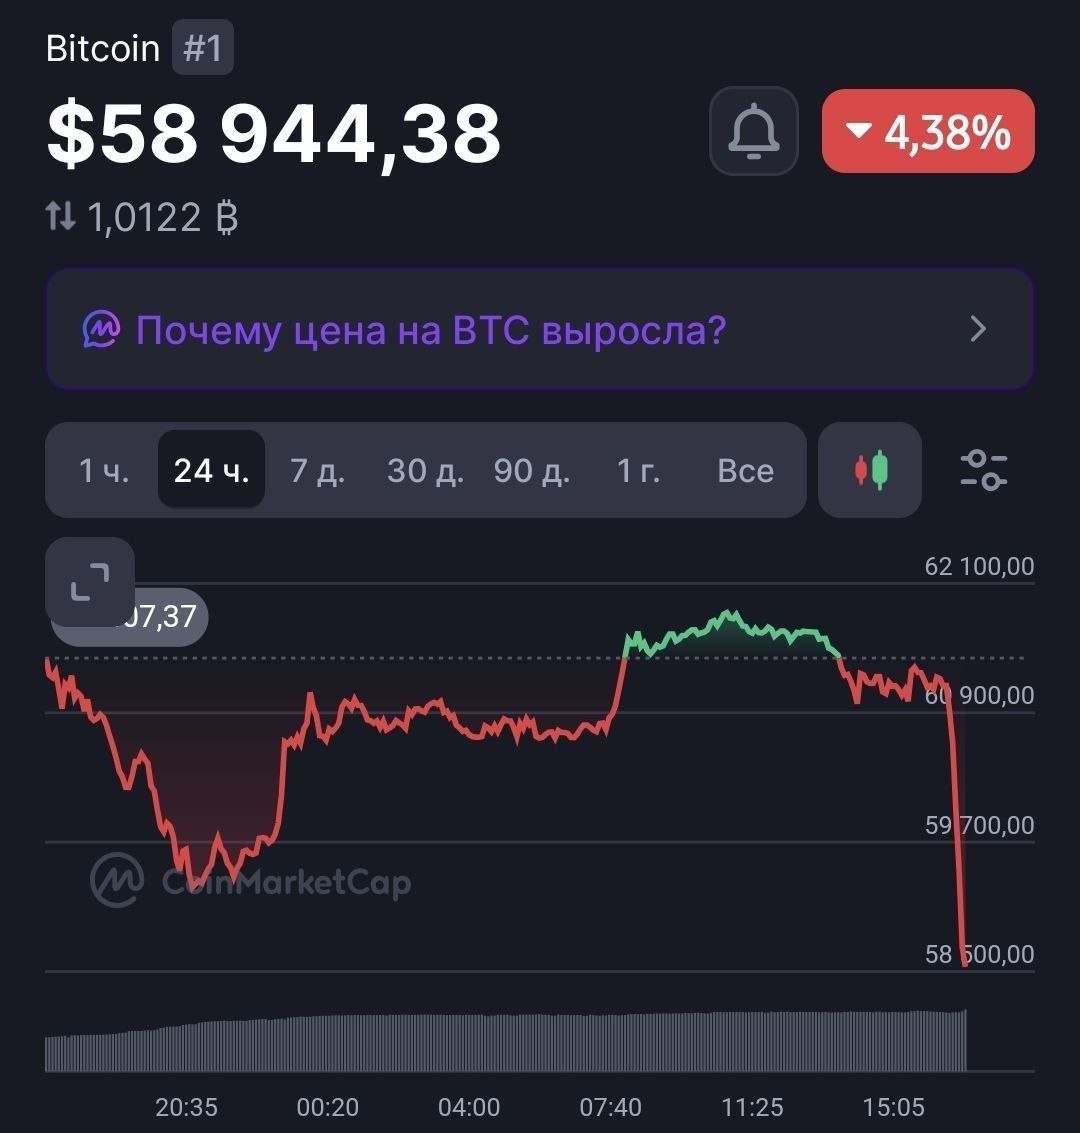Switch to candlestick chart view

870,470
